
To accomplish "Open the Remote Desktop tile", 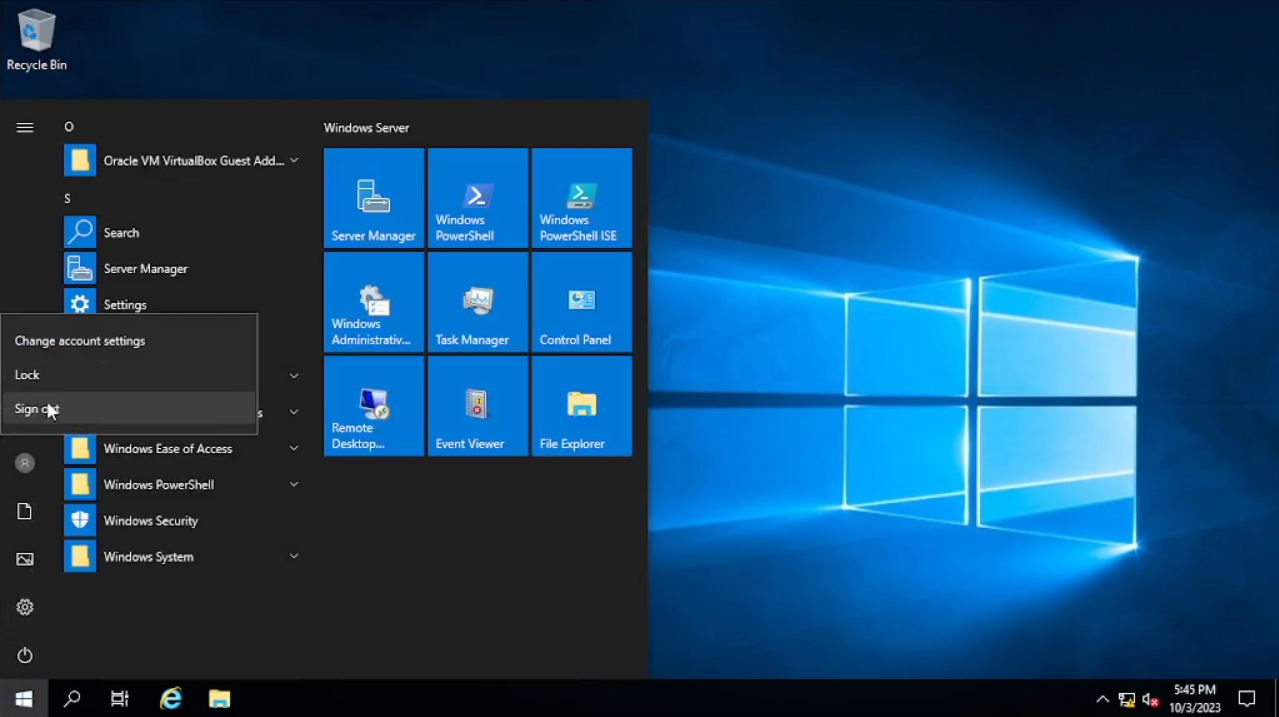I will (373, 406).
